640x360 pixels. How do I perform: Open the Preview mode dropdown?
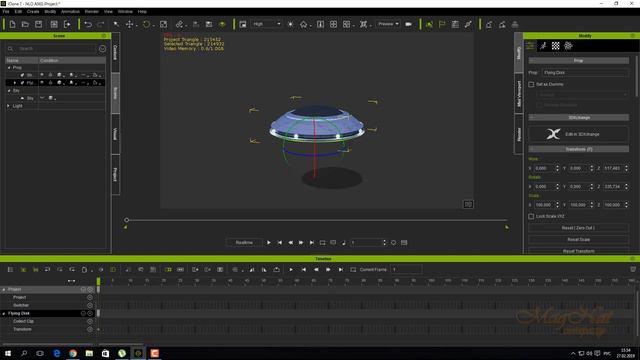(388, 24)
